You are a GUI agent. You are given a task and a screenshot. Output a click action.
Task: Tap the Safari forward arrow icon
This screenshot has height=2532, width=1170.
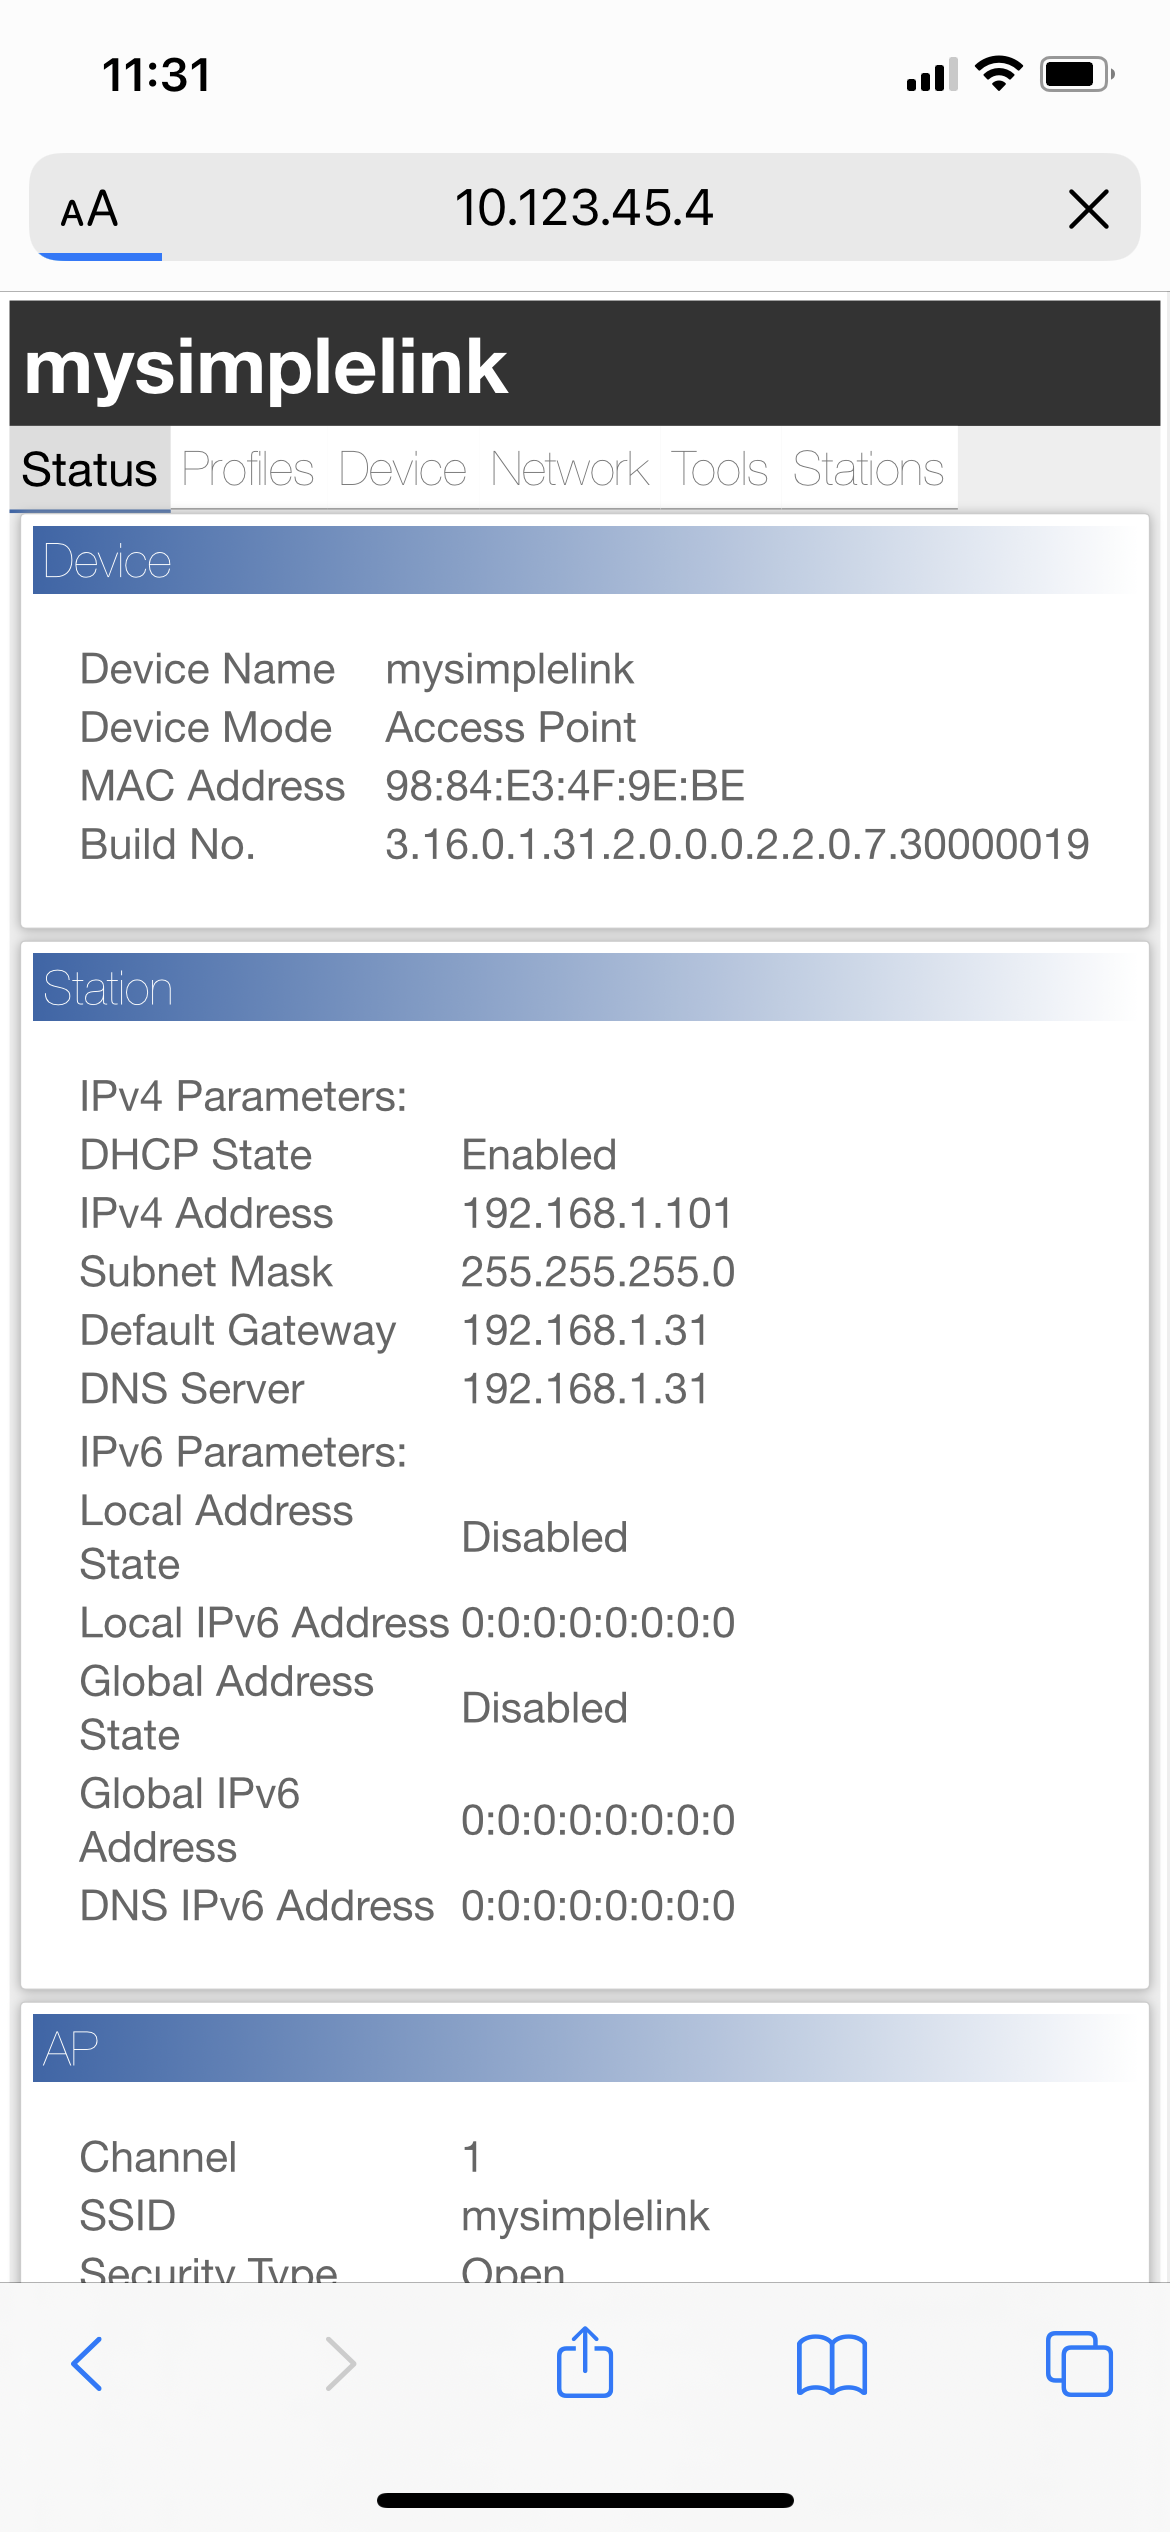(341, 2364)
